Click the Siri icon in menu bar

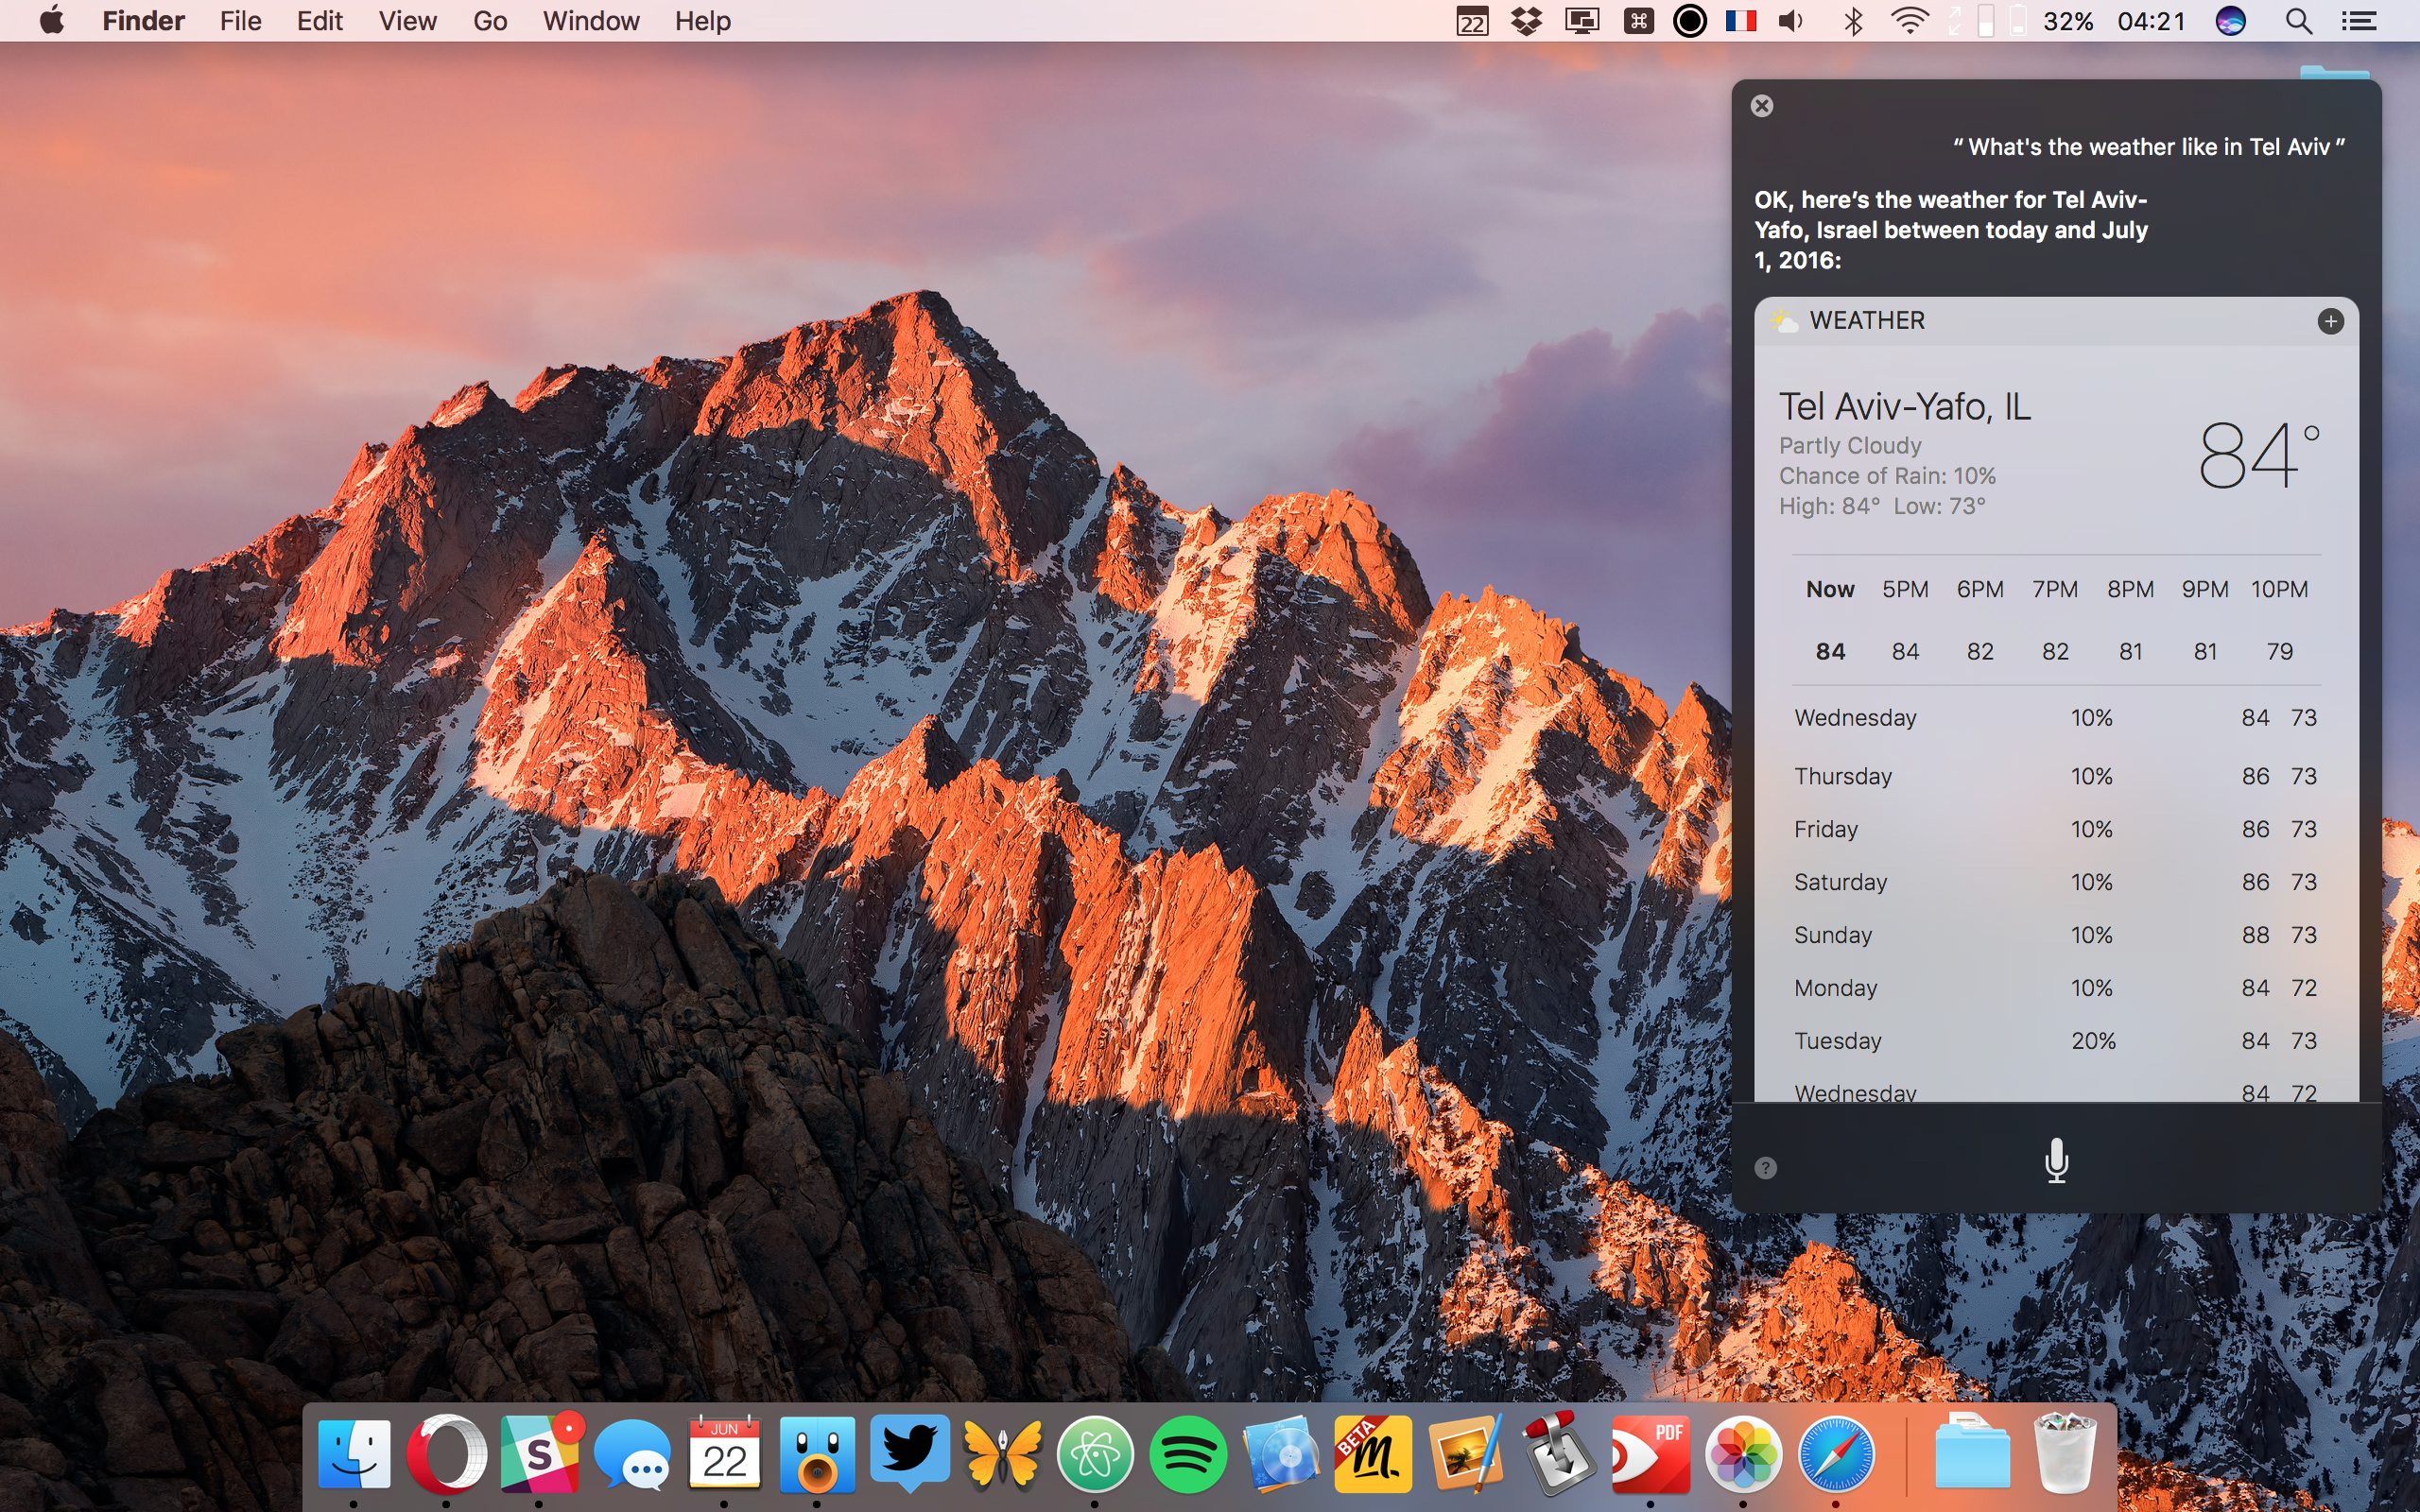click(x=2230, y=21)
